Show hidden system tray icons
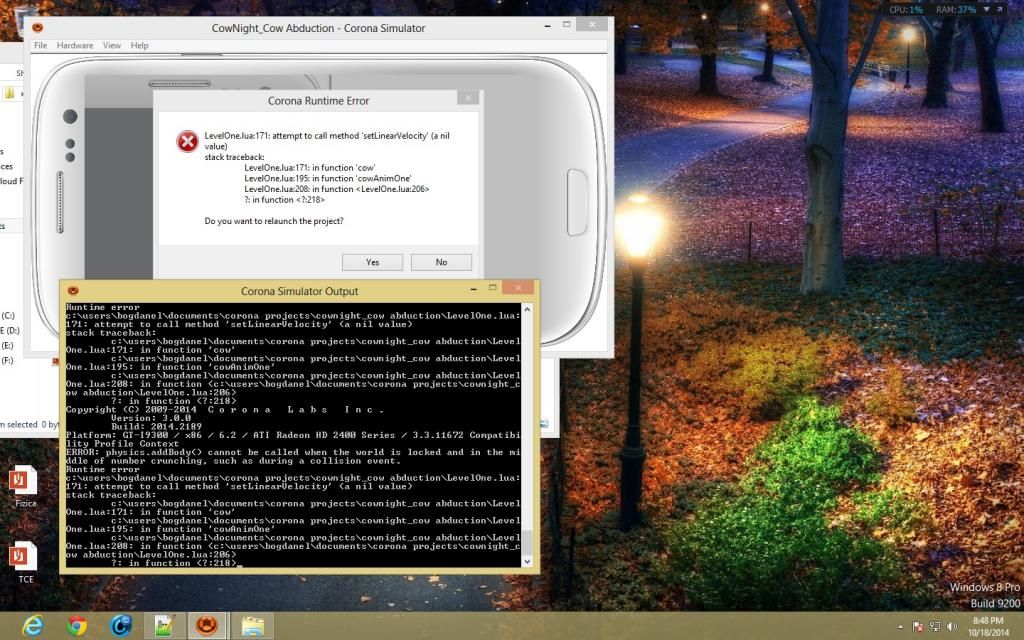This screenshot has width=1024, height=640. point(901,627)
